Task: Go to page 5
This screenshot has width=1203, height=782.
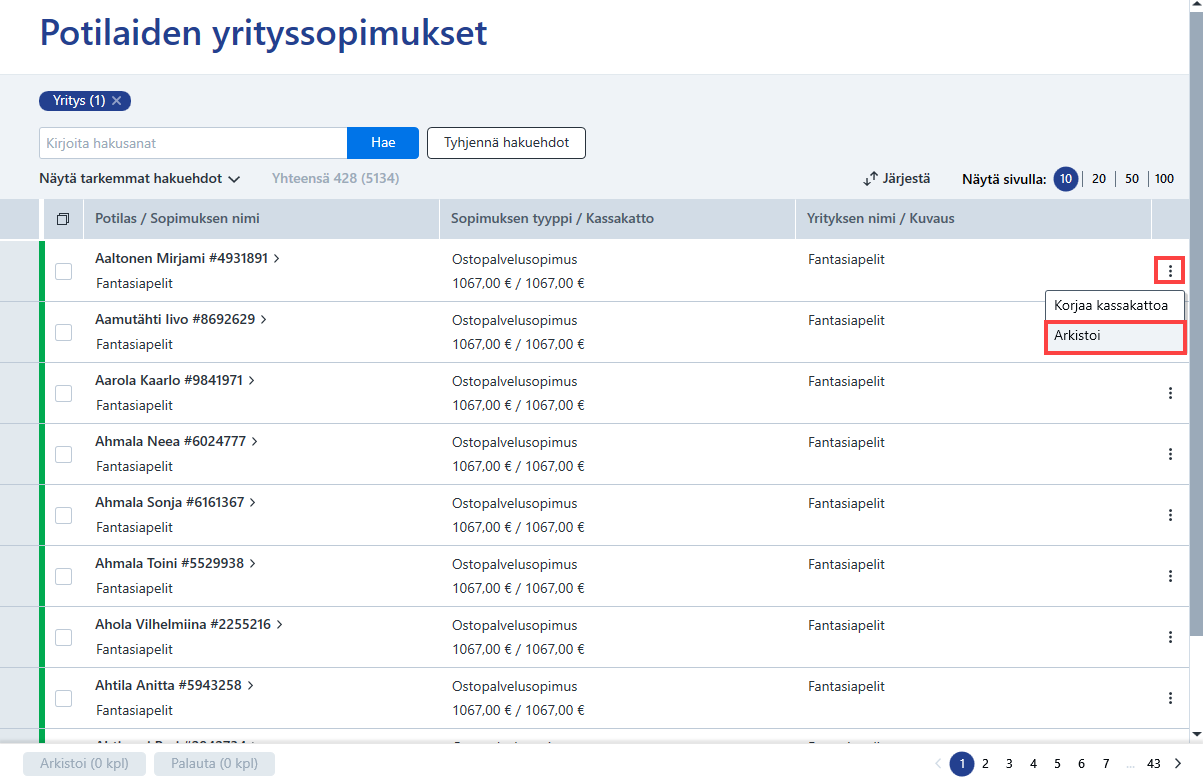Action: (x=1057, y=764)
